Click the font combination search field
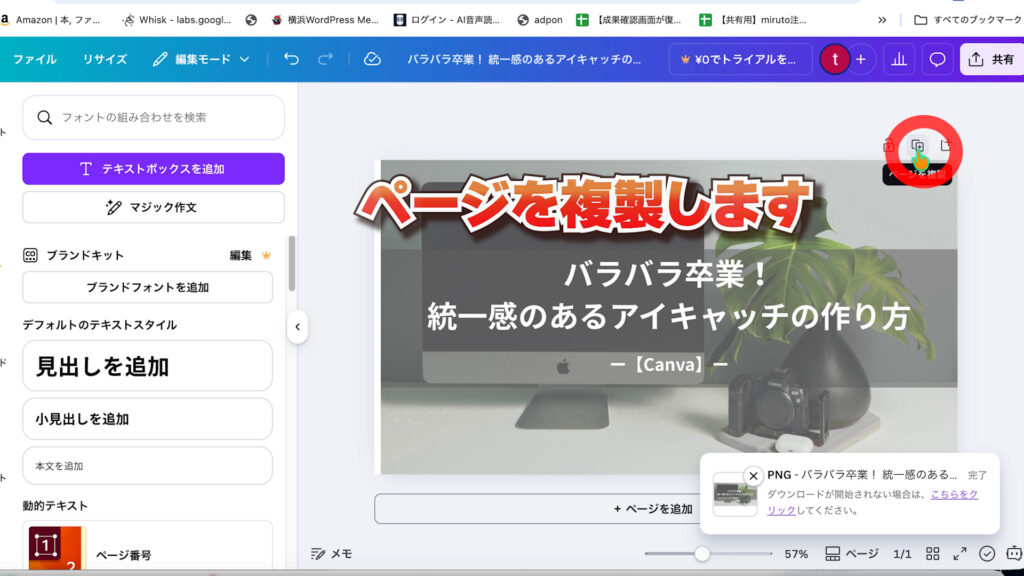 (x=153, y=117)
